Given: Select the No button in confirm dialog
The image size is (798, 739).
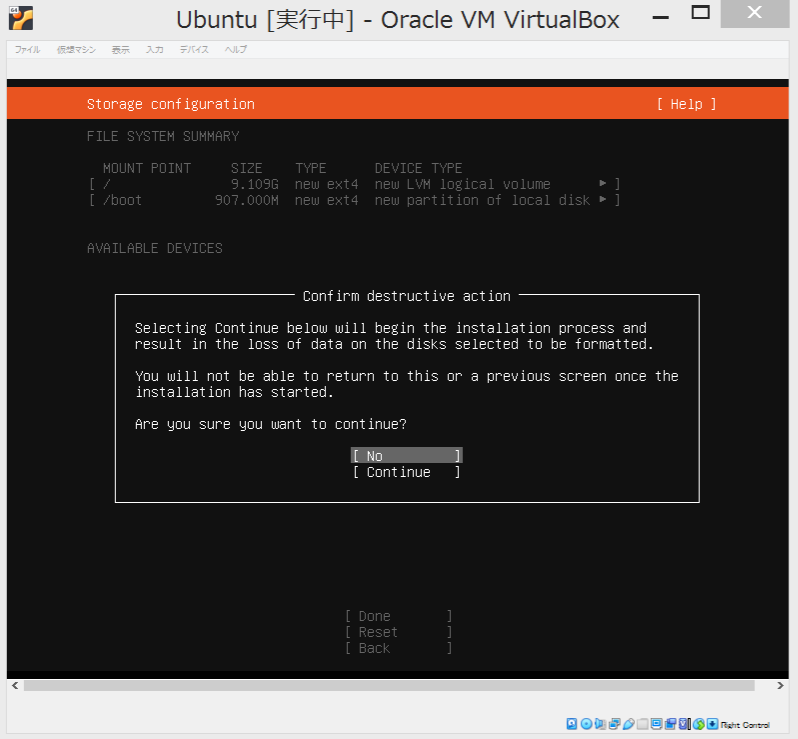Looking at the screenshot, I should [x=407, y=456].
